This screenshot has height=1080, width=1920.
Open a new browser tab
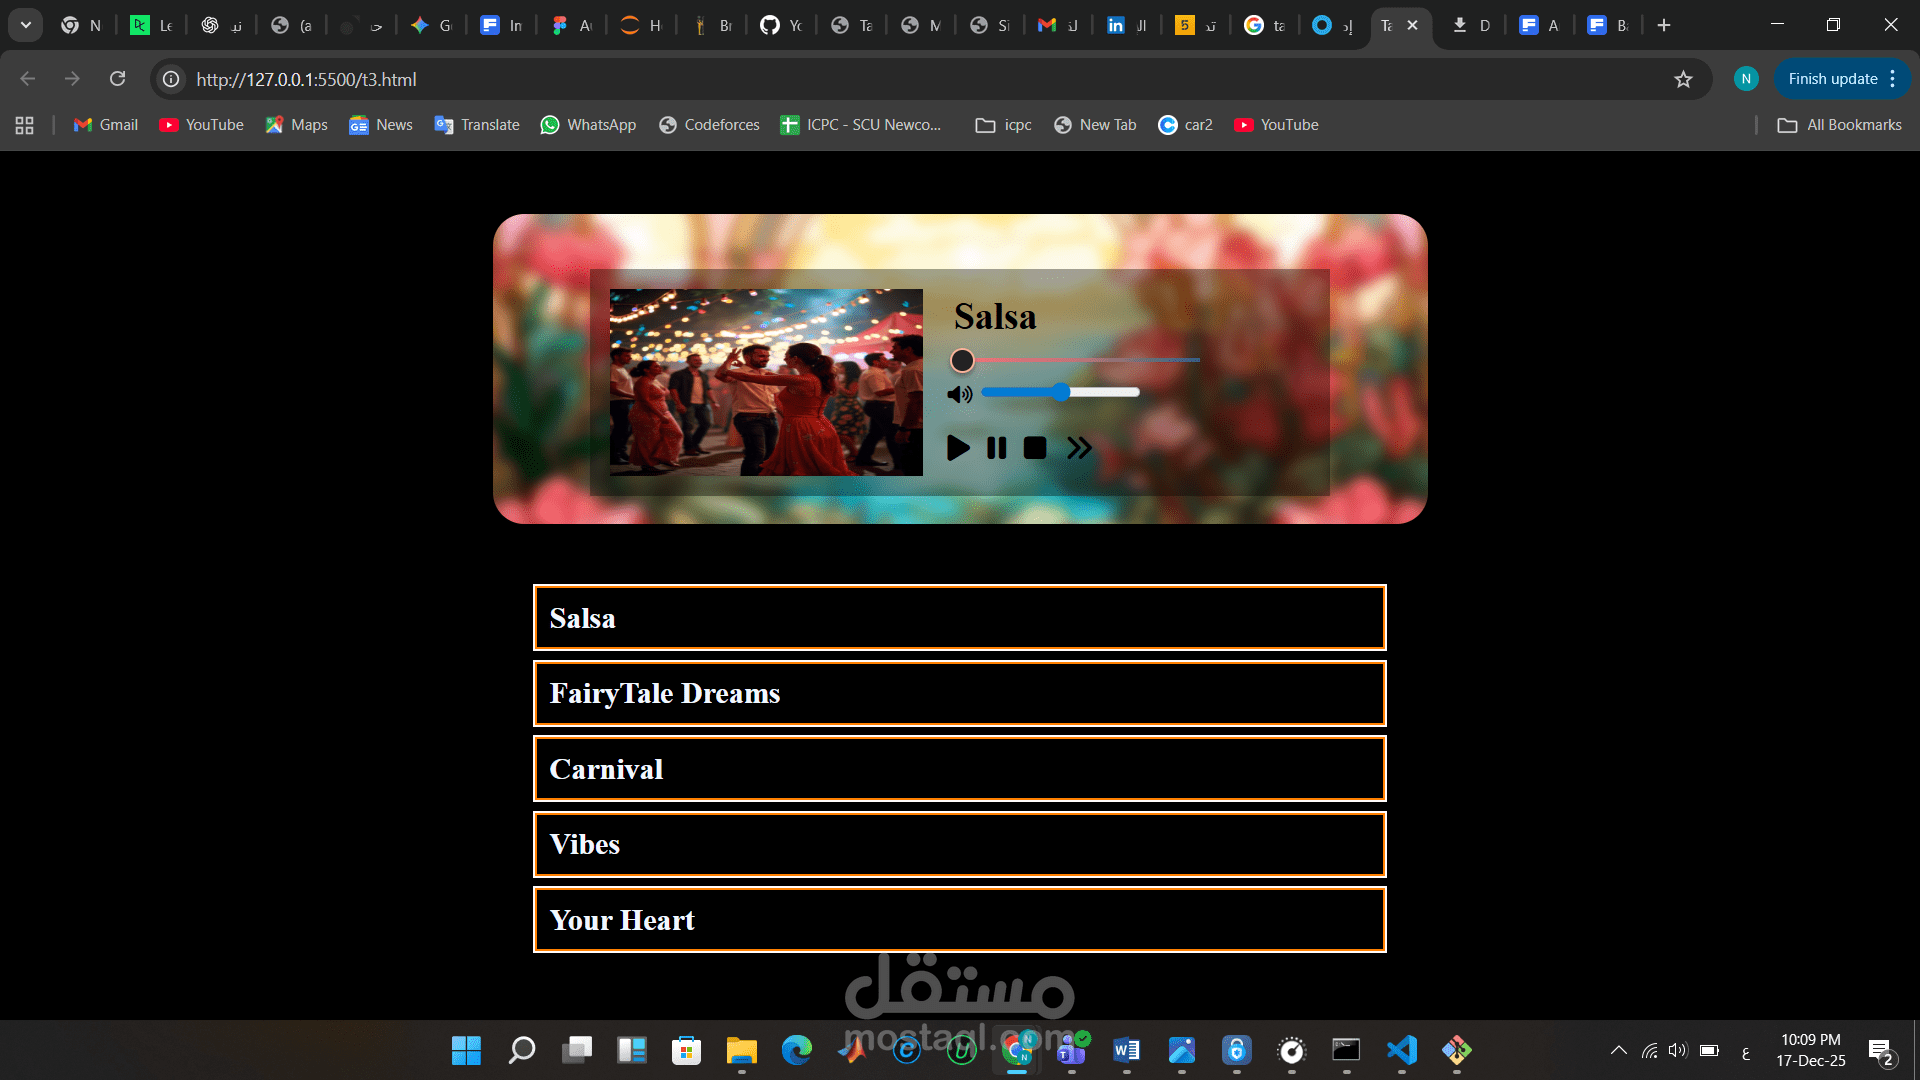tap(1664, 25)
